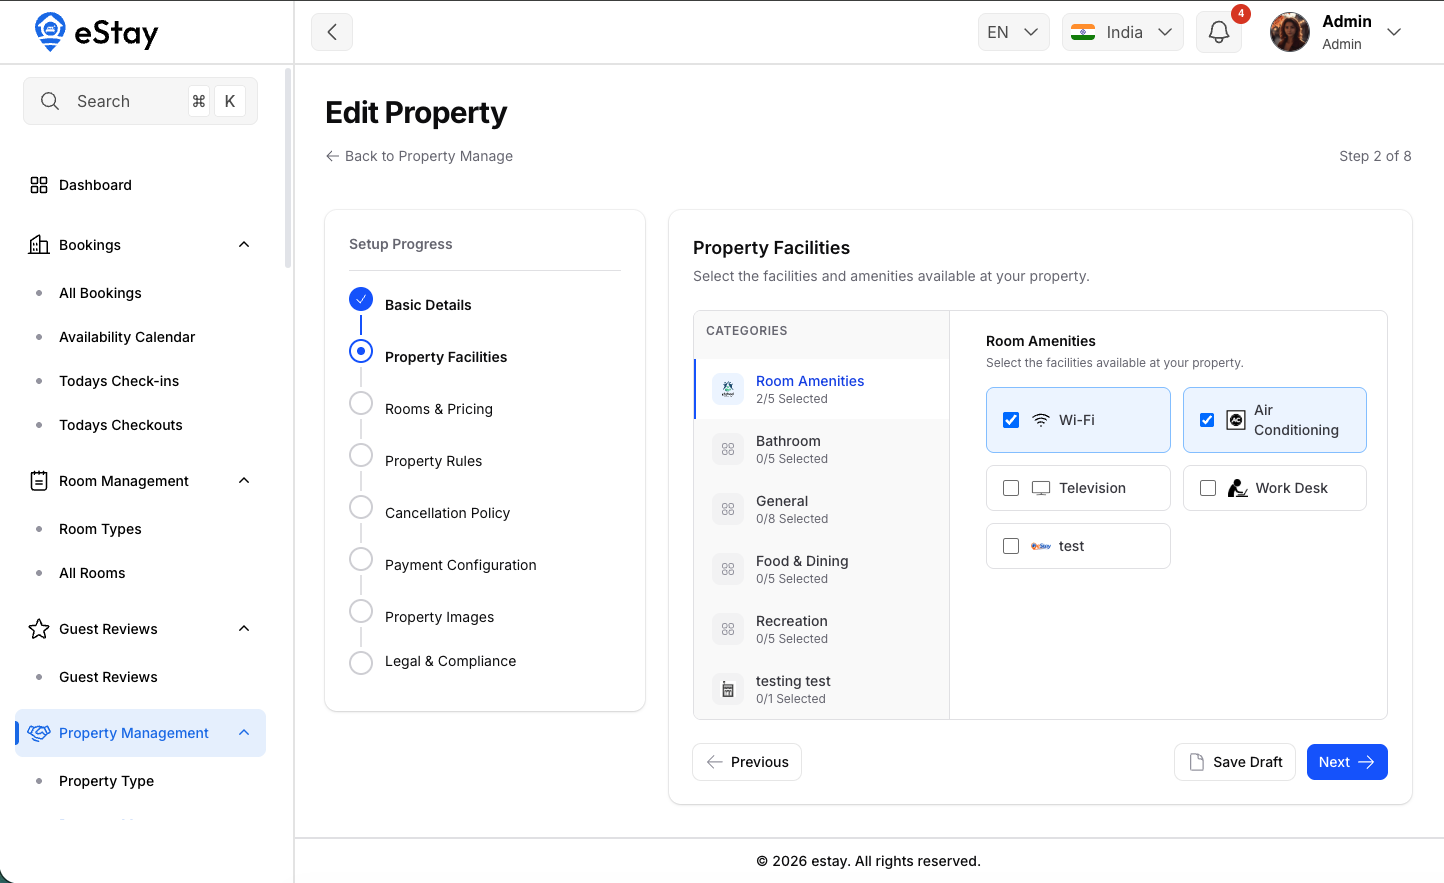
Task: Uncheck the Air Conditioning checkbox
Action: coord(1207,420)
